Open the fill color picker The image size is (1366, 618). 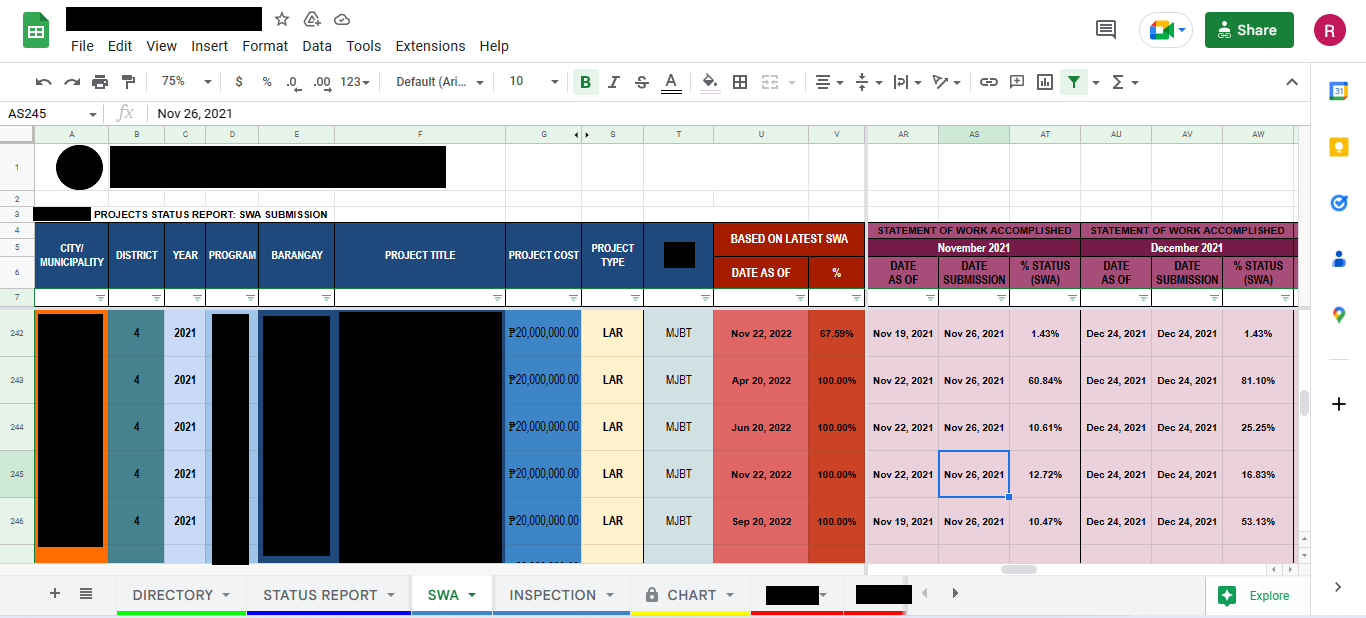pos(710,82)
